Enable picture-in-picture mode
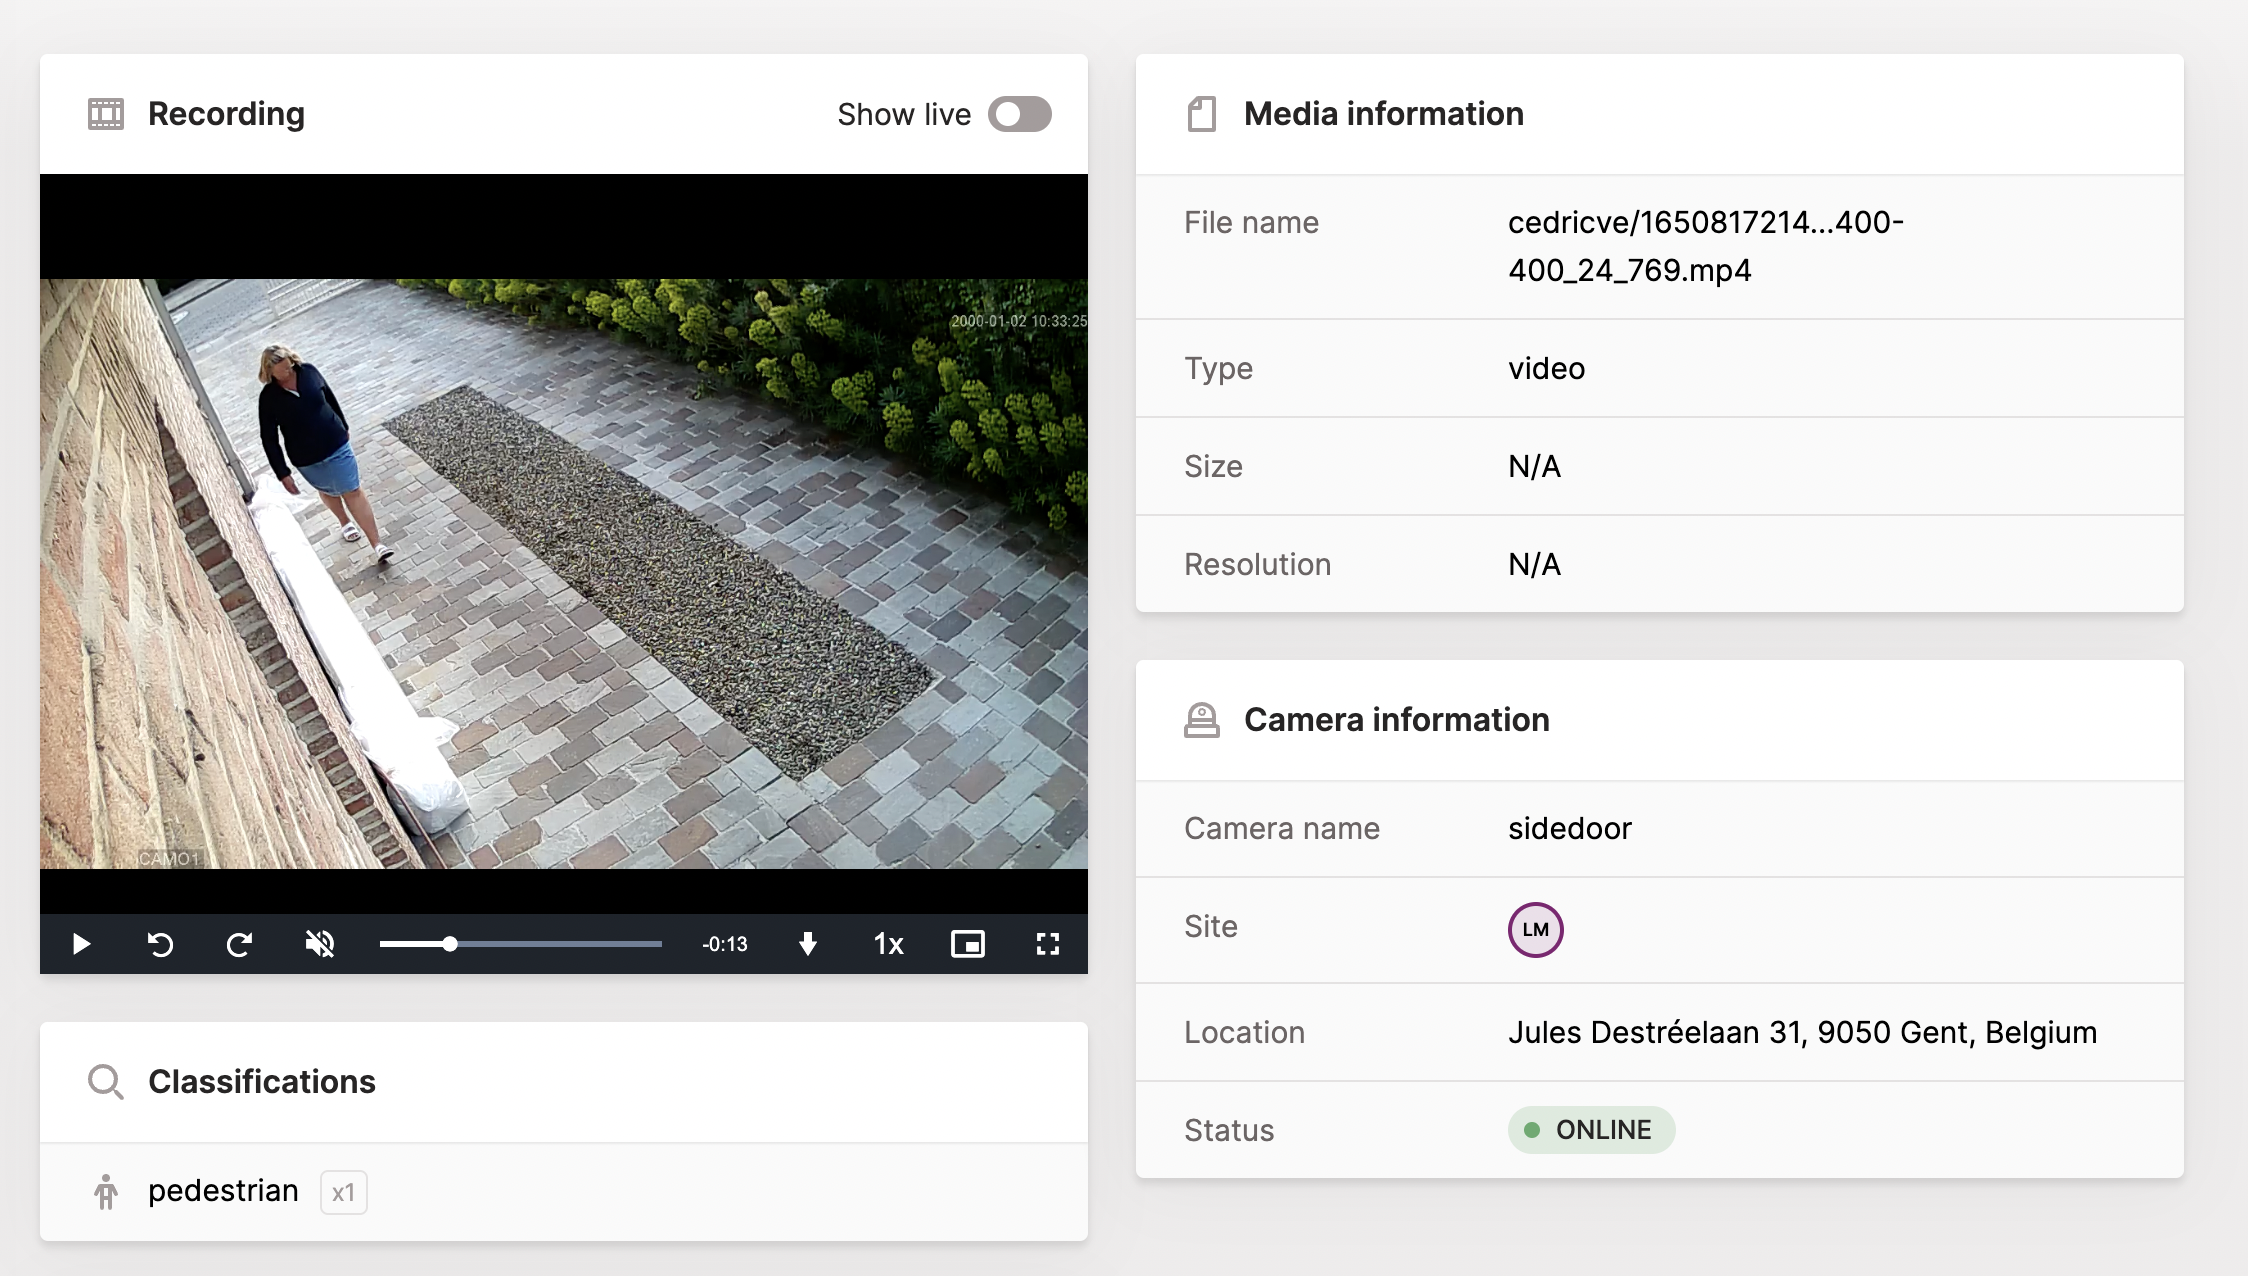The width and height of the screenshot is (2248, 1276). point(967,944)
